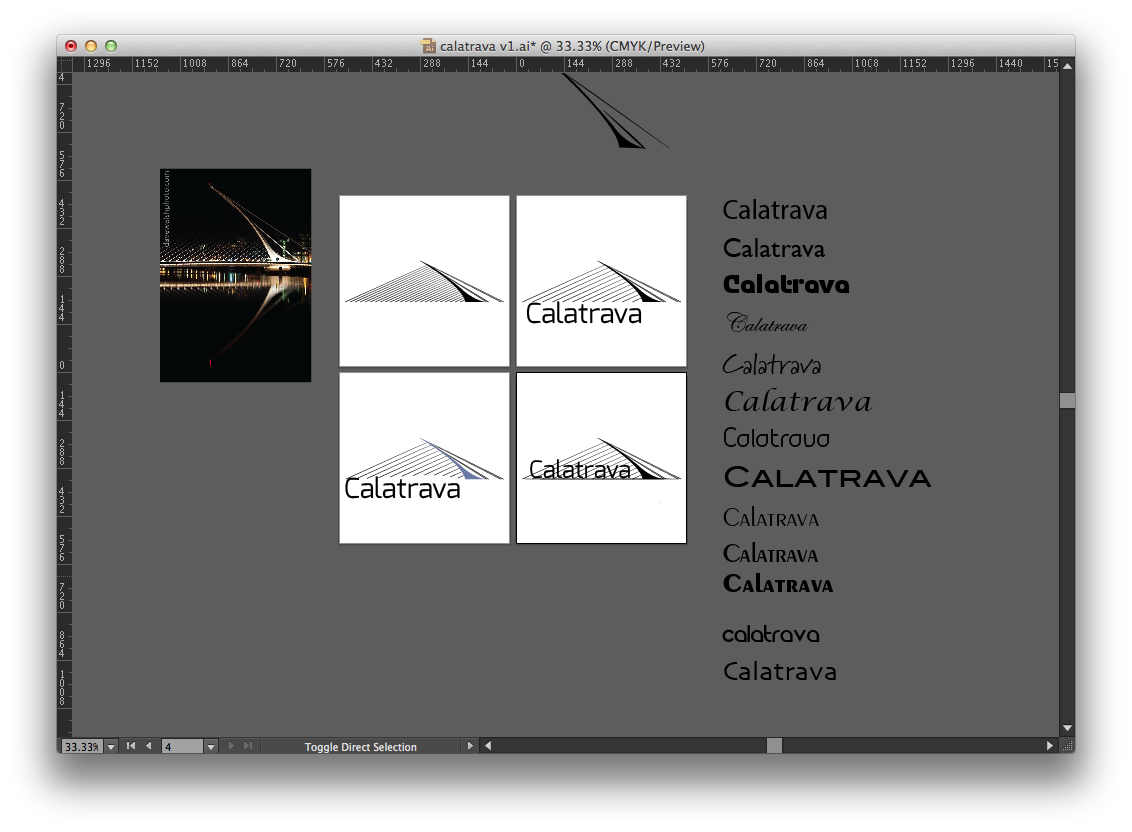1132x832 pixels.
Task: Select the black pylon shape above the artboards
Action: tap(615, 110)
